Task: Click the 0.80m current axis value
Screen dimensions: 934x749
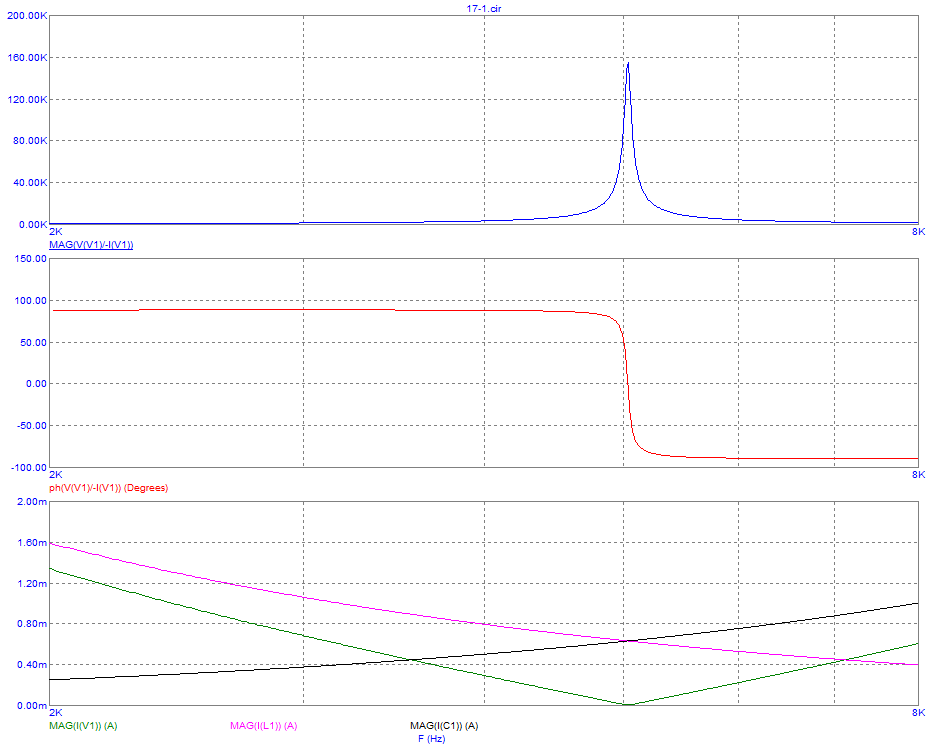Action: click(x=32, y=624)
